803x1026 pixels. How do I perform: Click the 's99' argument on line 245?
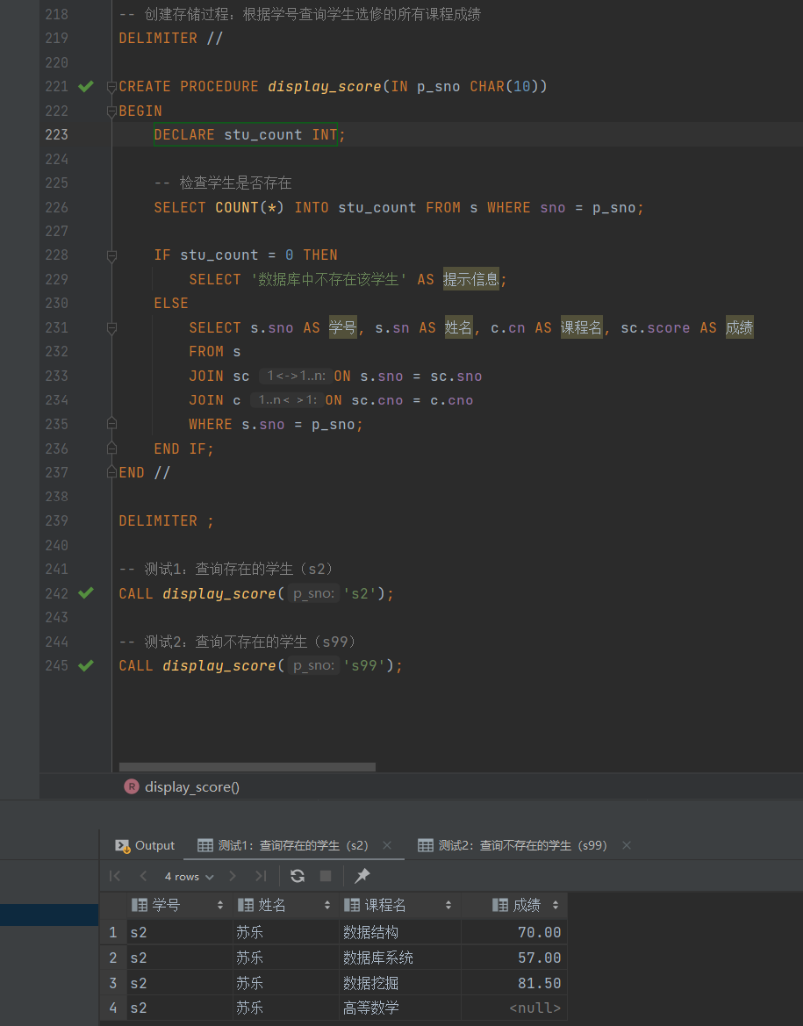point(364,665)
